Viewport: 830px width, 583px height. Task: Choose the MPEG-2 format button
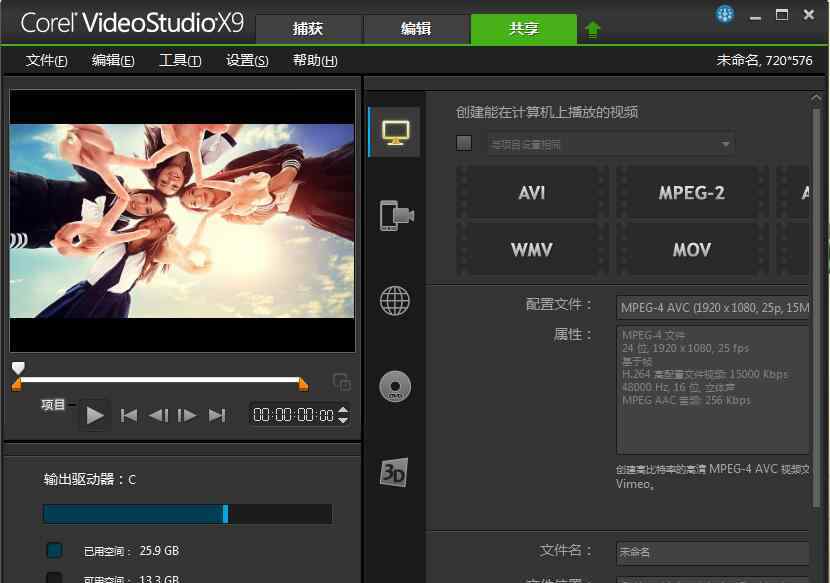(692, 193)
